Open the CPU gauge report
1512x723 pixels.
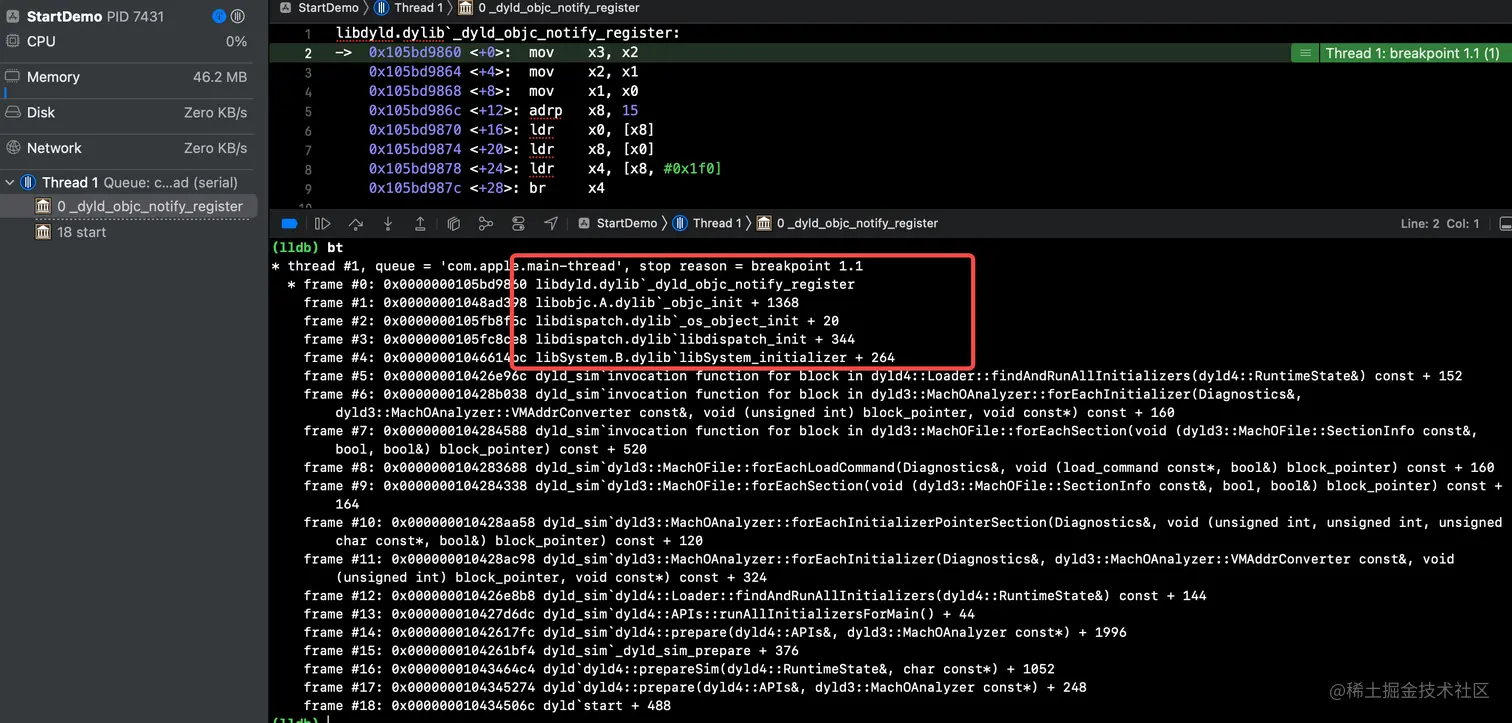pyautogui.click(x=128, y=42)
